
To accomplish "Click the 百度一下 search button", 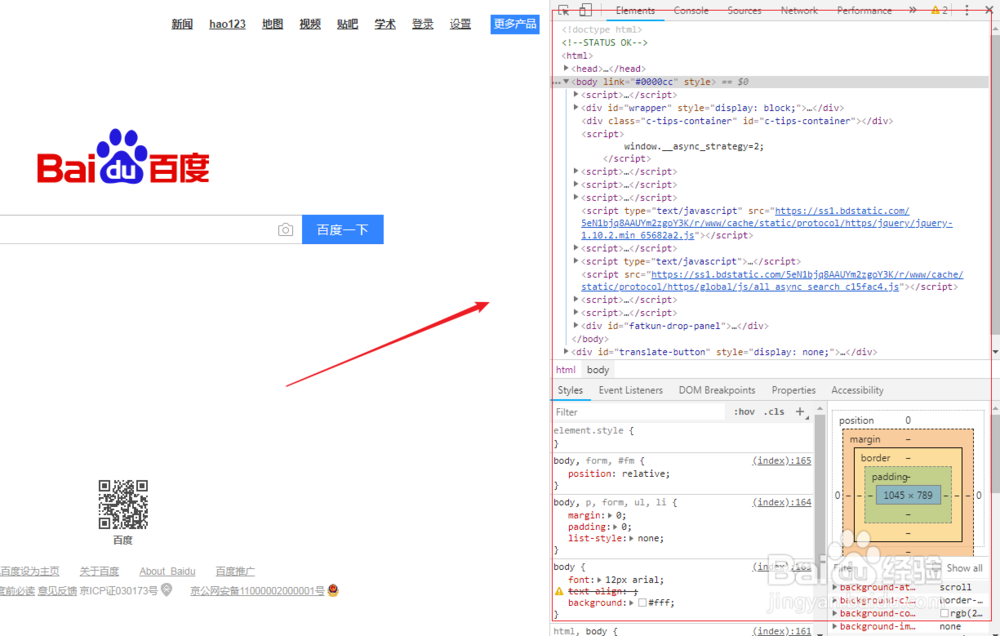I will coord(342,230).
